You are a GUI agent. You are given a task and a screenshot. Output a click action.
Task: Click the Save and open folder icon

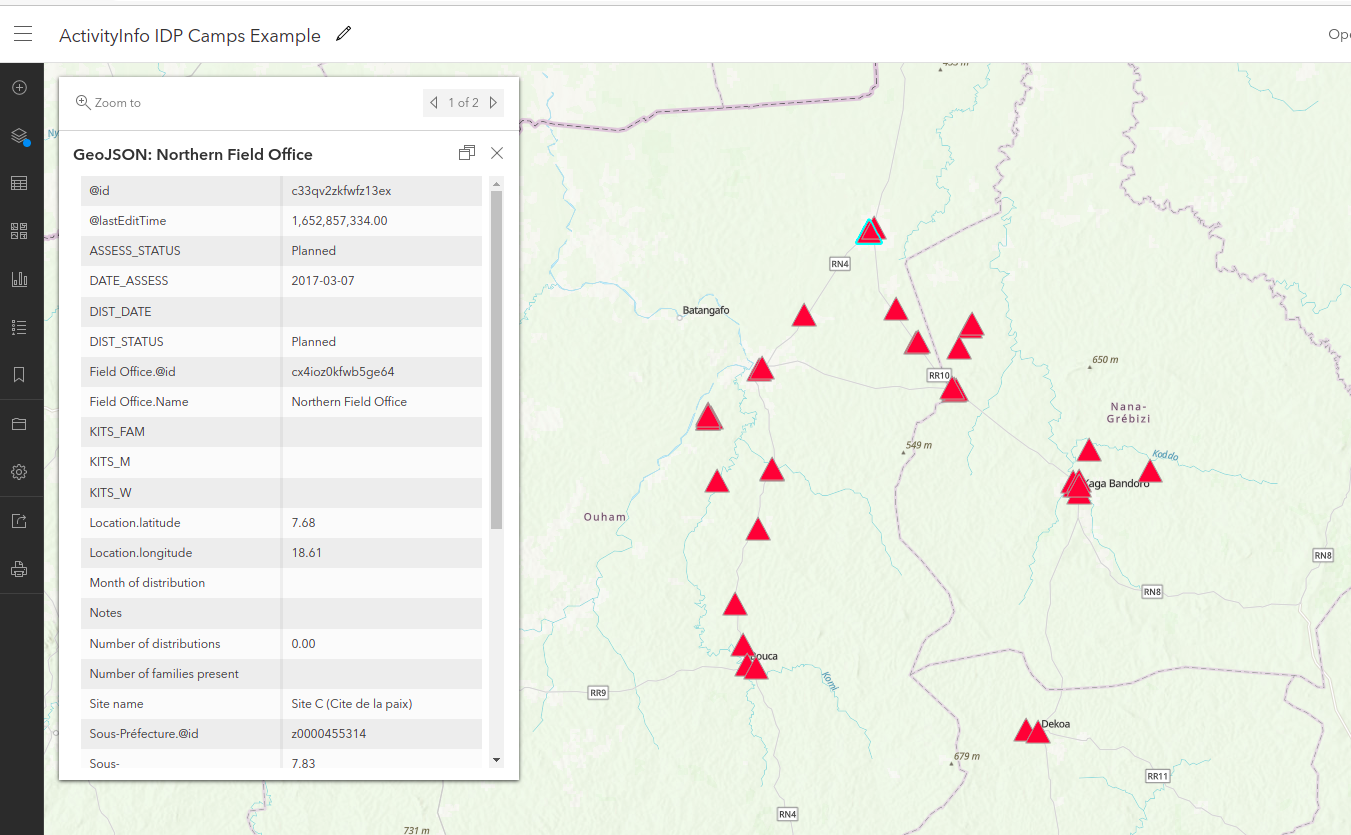coord(19,424)
